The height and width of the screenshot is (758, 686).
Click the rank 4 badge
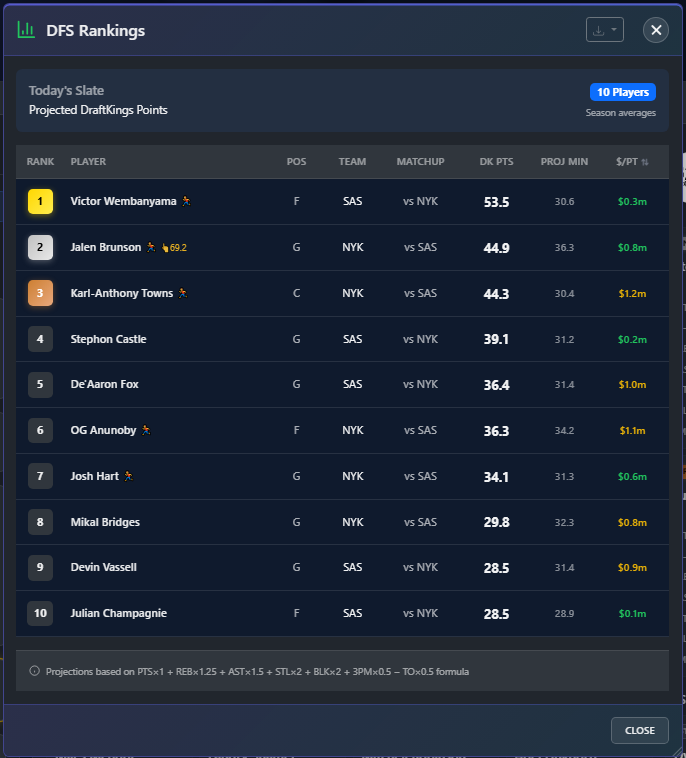point(40,339)
